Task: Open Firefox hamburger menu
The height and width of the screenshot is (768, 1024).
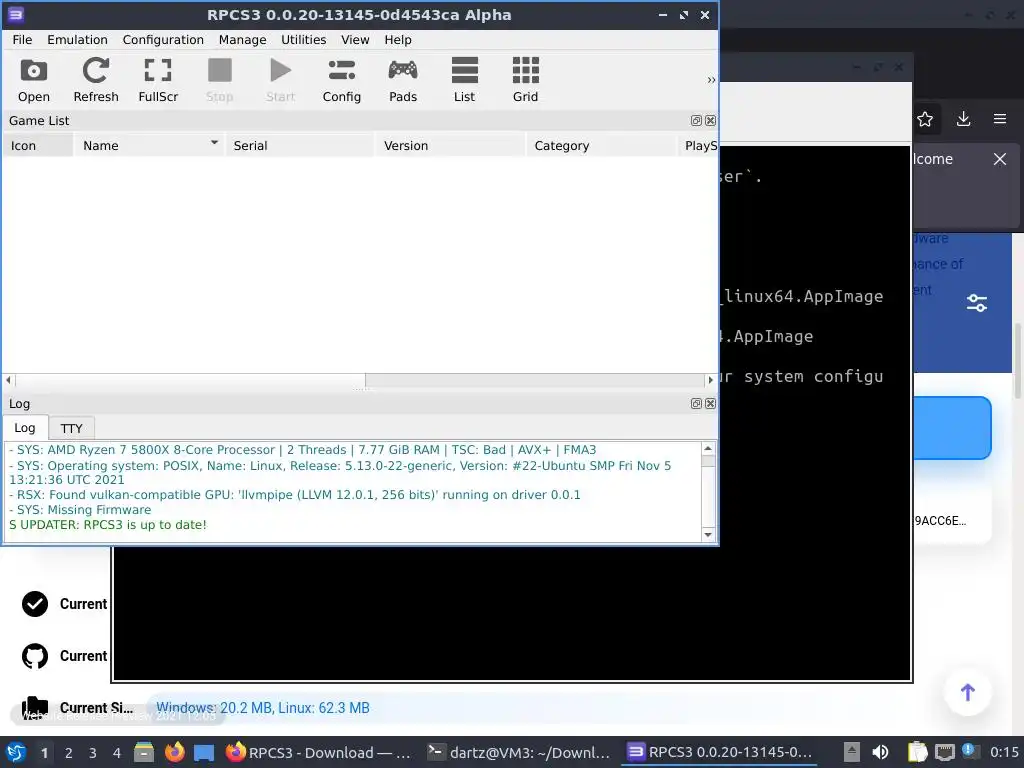Action: (x=1000, y=119)
